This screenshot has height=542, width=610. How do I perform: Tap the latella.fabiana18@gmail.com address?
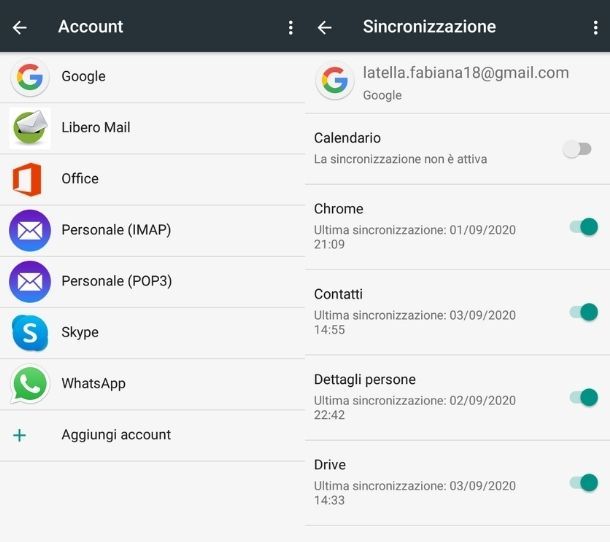point(466,73)
